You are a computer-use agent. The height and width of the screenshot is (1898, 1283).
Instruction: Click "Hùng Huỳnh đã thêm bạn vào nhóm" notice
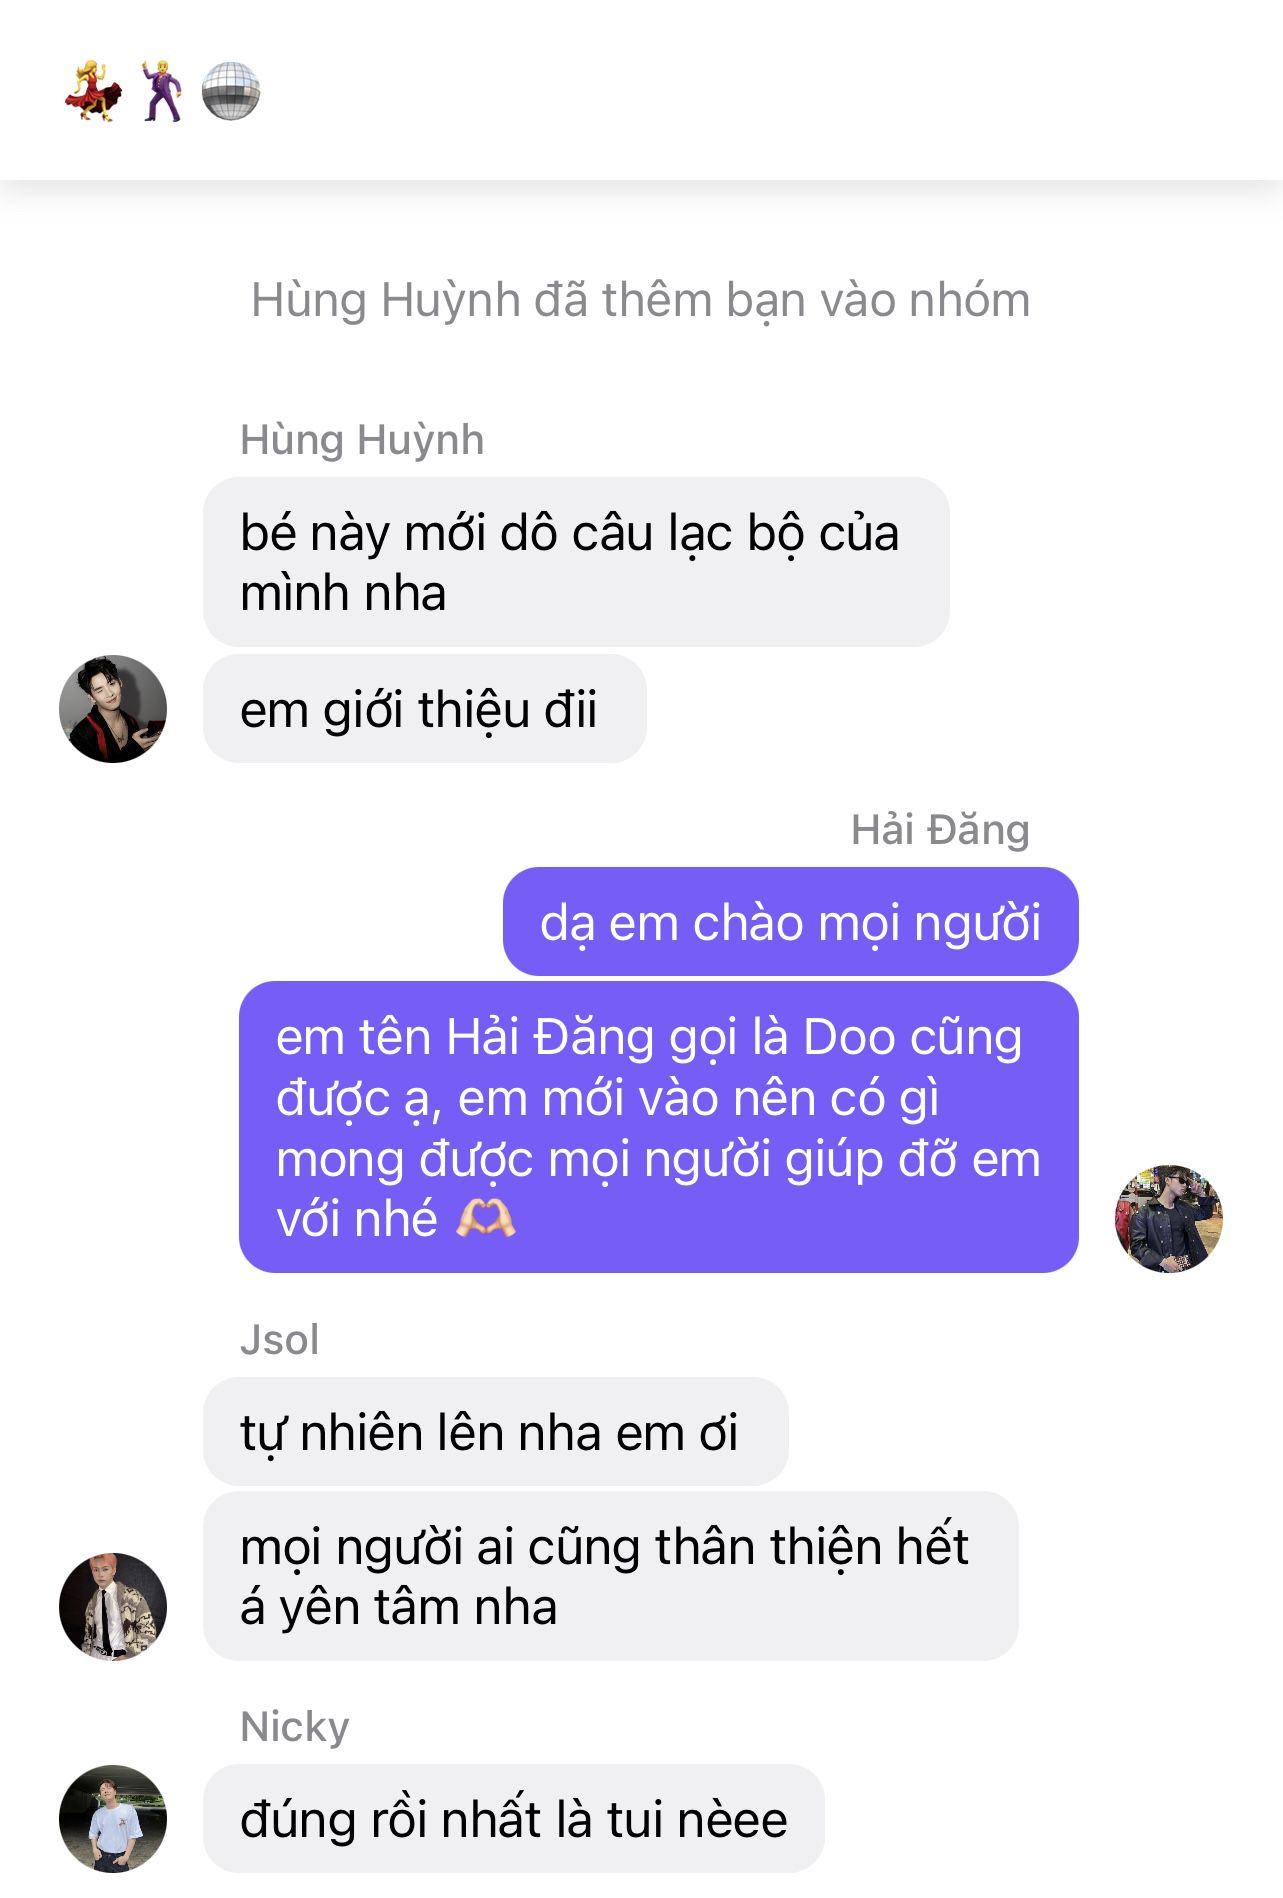(x=640, y=300)
